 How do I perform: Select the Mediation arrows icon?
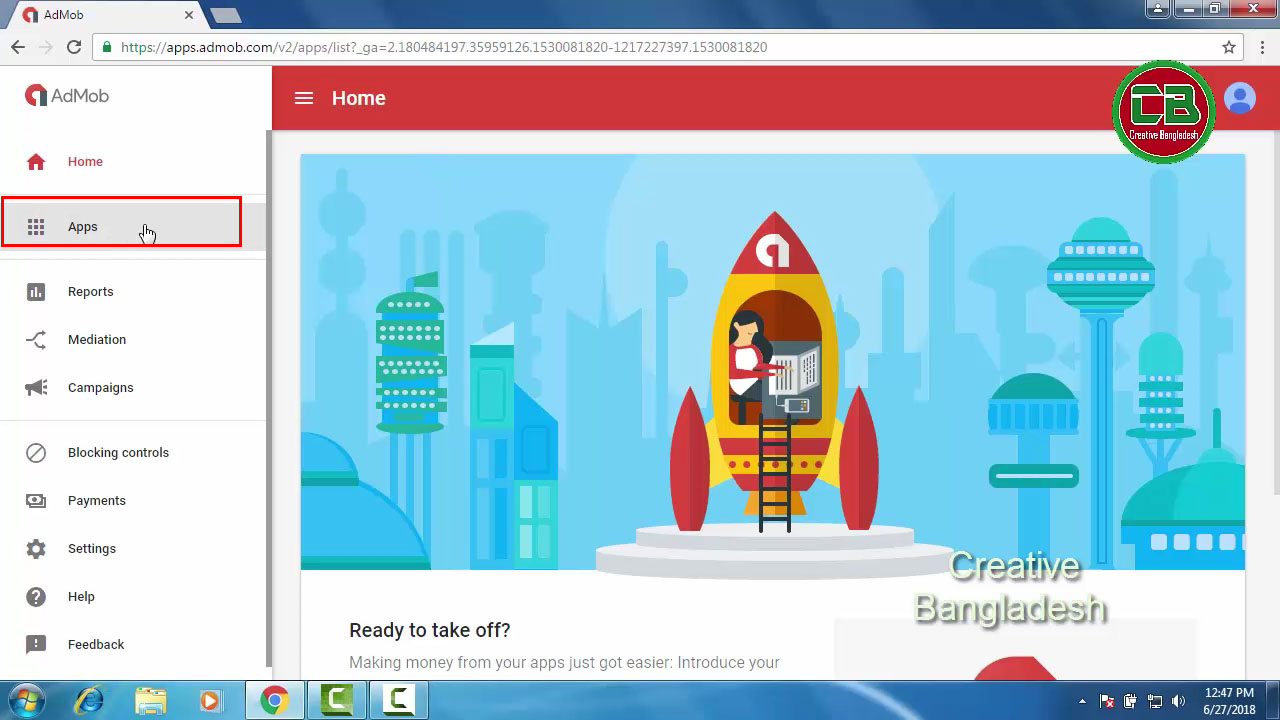coord(36,340)
